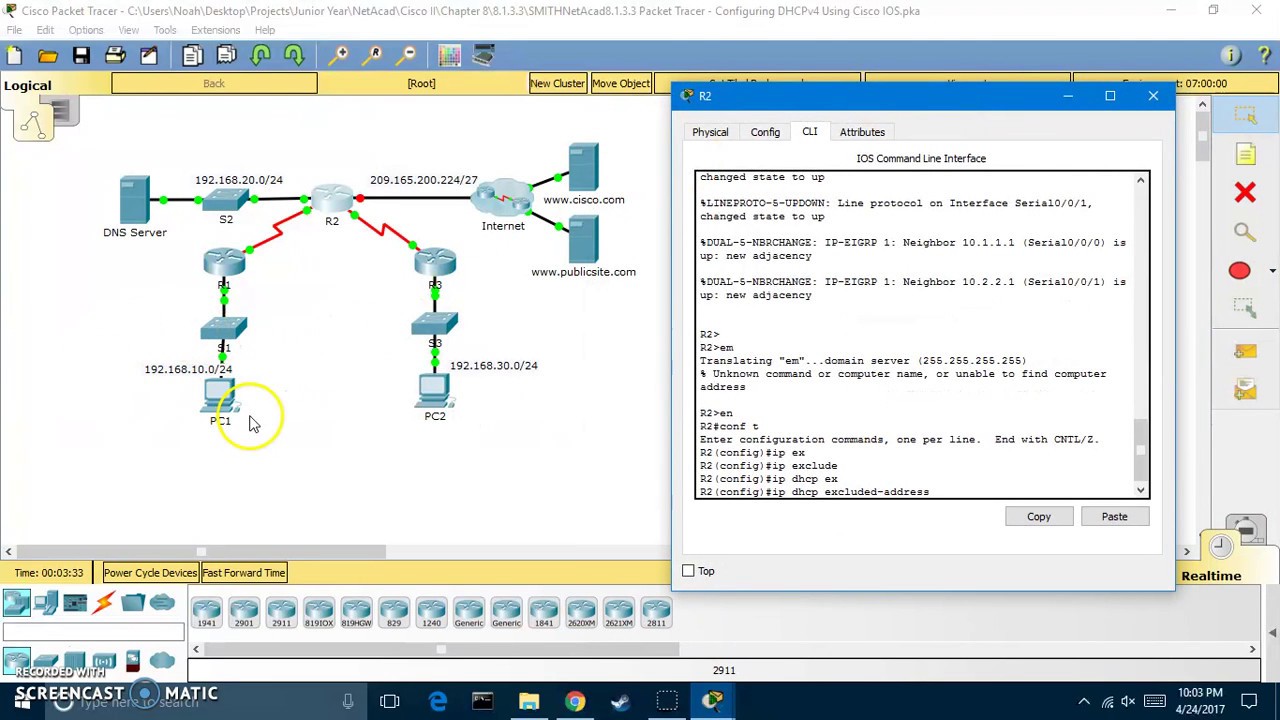This screenshot has height=720, width=1280.
Task: Activate the Inspect magnifier tool
Action: [1245, 232]
